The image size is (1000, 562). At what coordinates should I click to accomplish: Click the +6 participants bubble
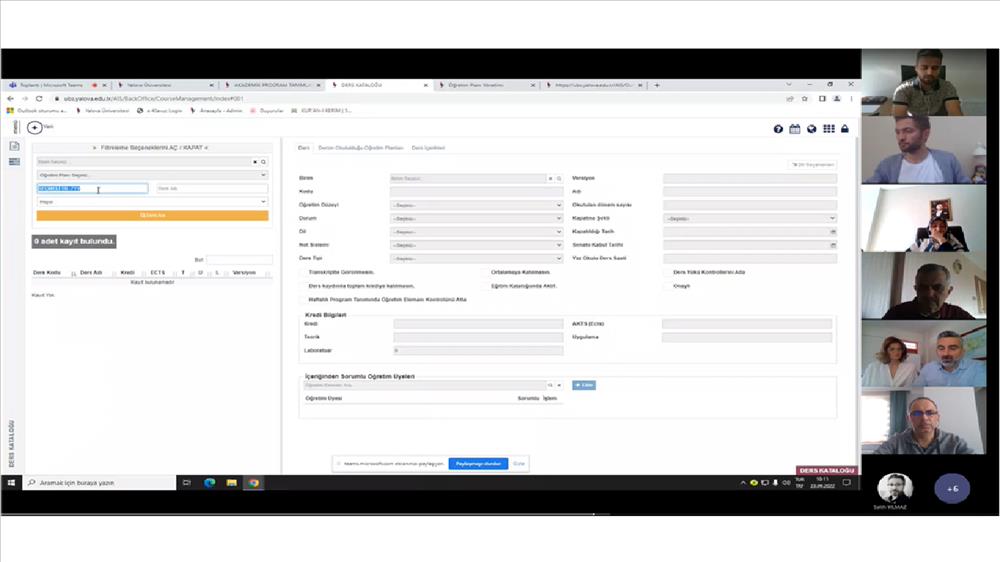pyautogui.click(x=952, y=489)
